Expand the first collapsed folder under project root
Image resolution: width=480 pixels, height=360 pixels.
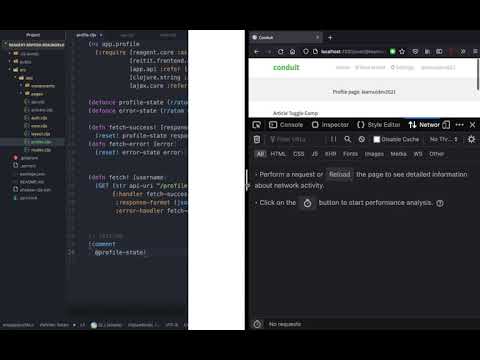10,53
